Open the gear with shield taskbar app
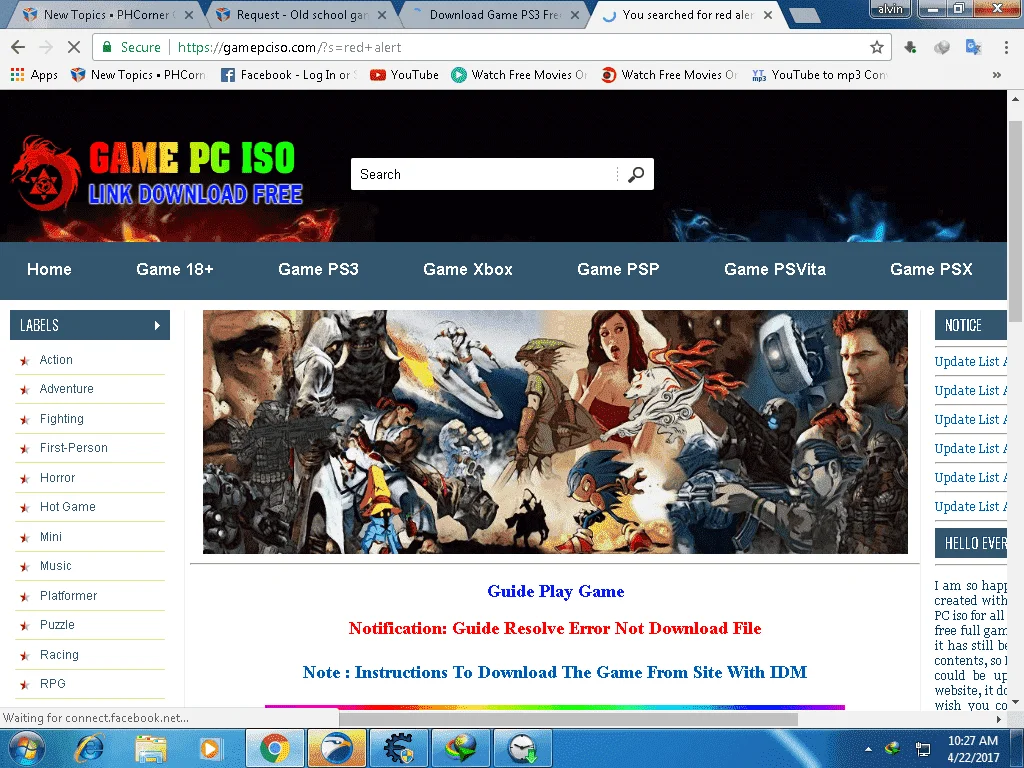This screenshot has width=1024, height=768. coord(399,748)
